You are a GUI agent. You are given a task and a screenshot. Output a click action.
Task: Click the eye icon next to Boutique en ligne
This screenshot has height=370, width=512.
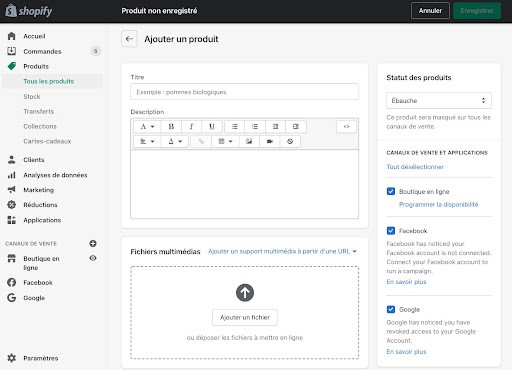[x=93, y=258]
